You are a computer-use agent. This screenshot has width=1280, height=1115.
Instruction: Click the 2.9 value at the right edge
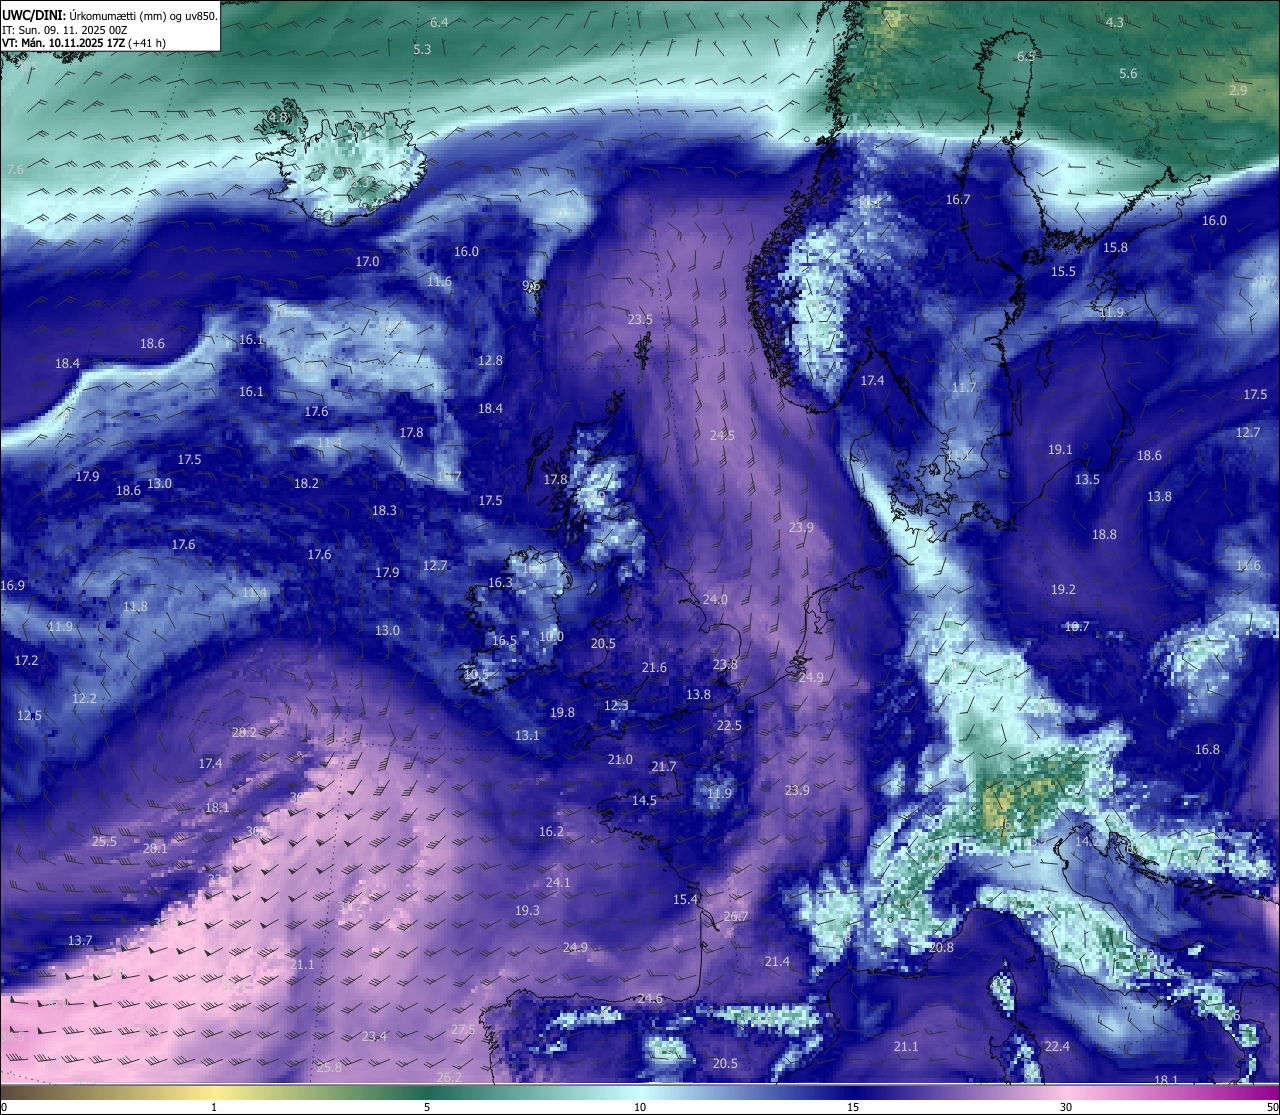(x=1238, y=90)
